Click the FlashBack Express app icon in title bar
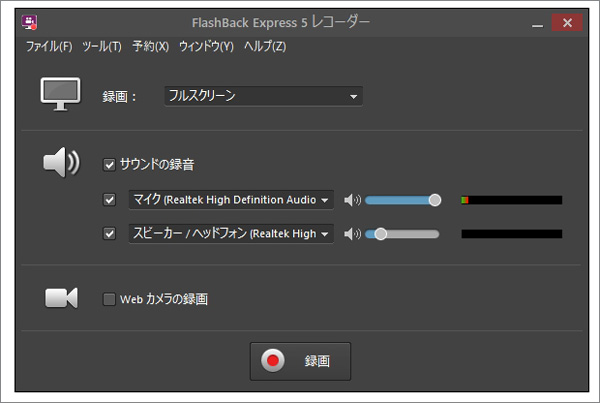This screenshot has width=600, height=403. pos(29,22)
